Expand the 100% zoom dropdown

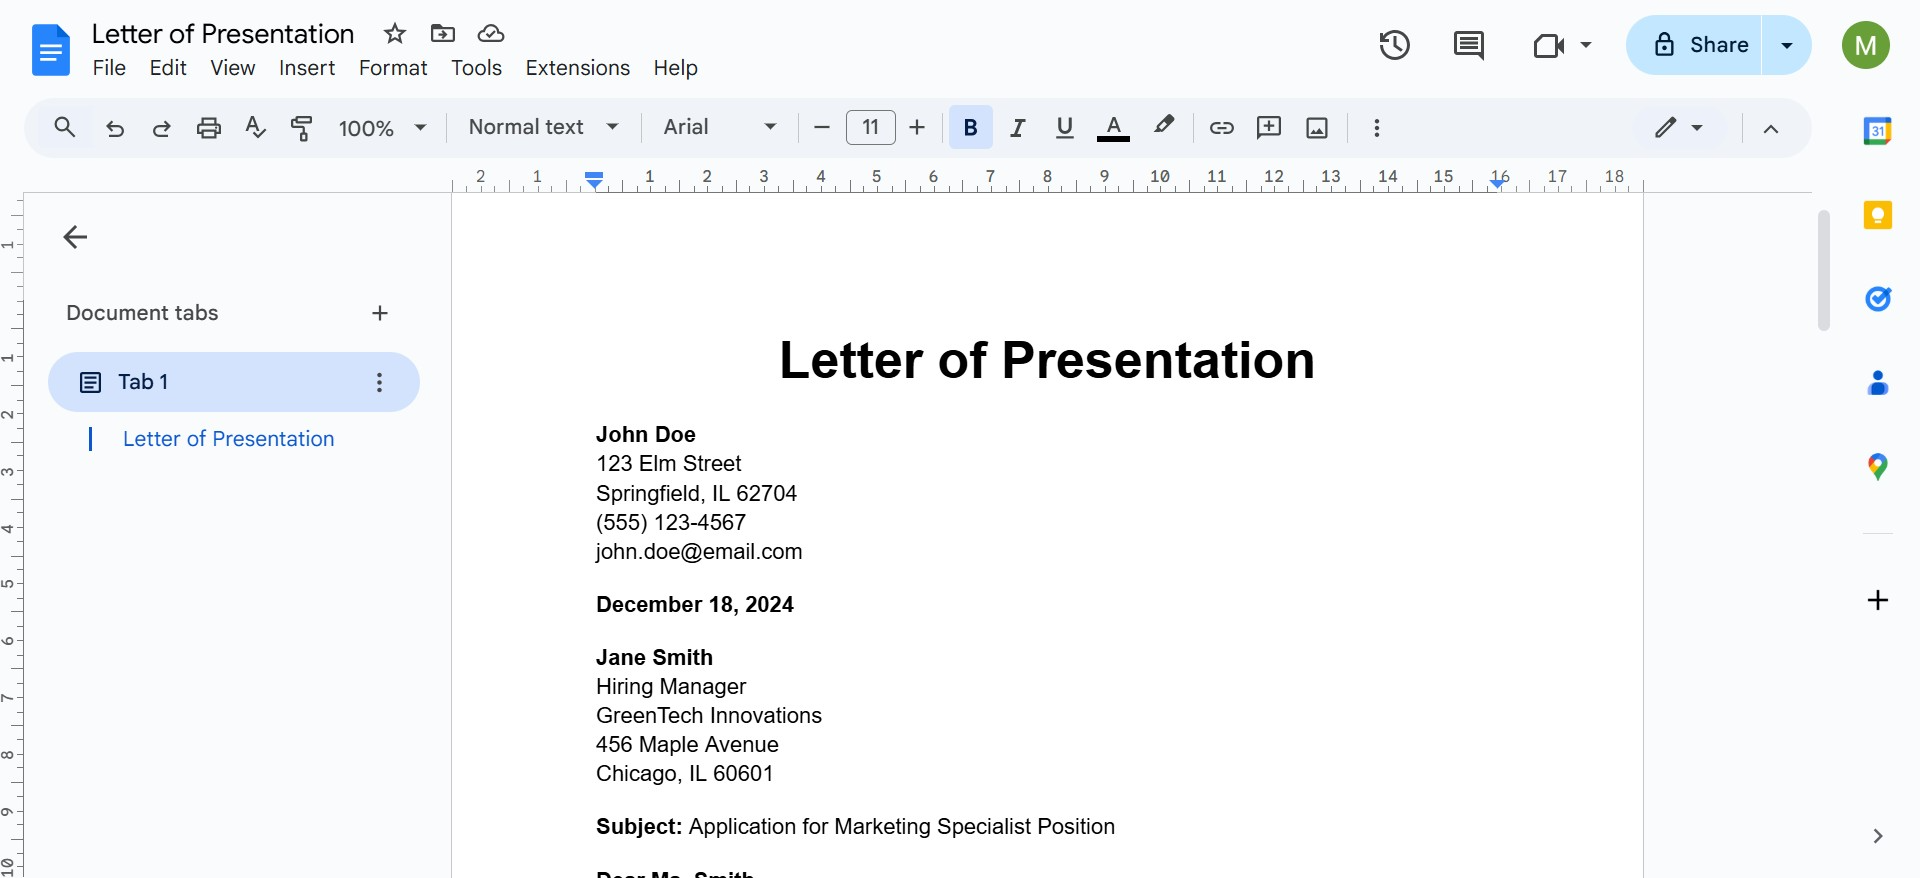[383, 128]
